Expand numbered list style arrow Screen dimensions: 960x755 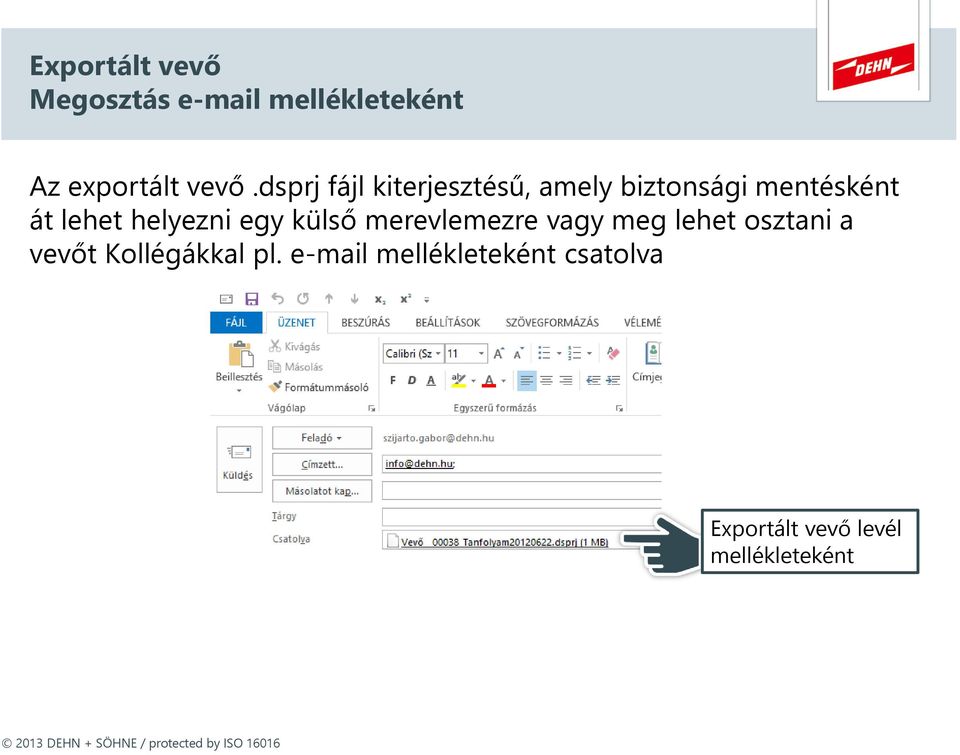click(x=589, y=353)
